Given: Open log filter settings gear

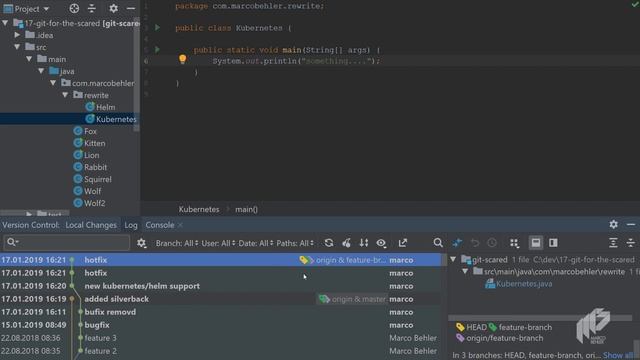Looking at the screenshot, I should (141, 243).
